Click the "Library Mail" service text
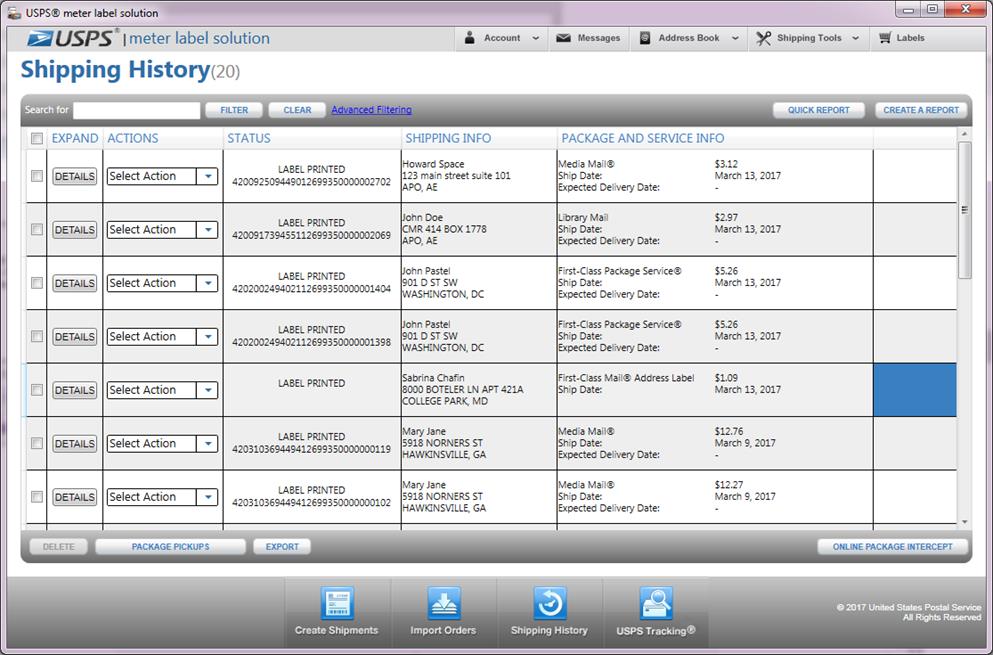Screen dimensions: 993x655 pos(583,217)
